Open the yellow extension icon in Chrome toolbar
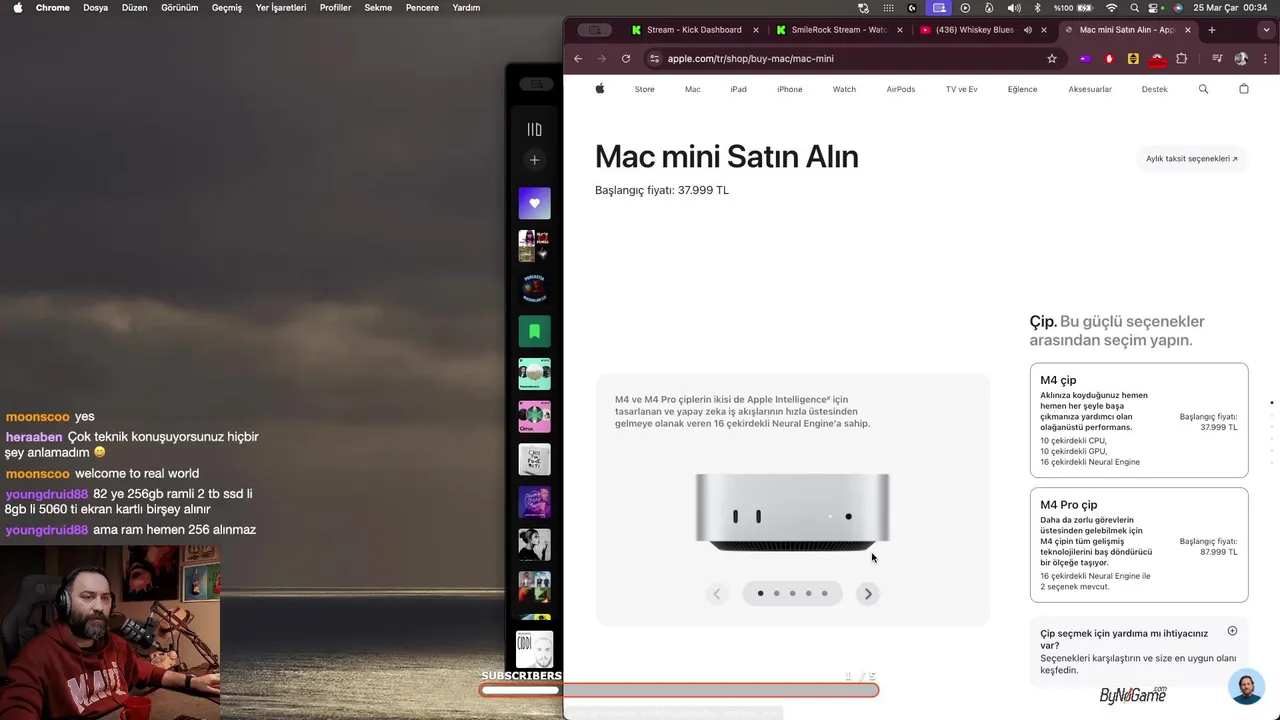The image size is (1280, 720). (1133, 59)
